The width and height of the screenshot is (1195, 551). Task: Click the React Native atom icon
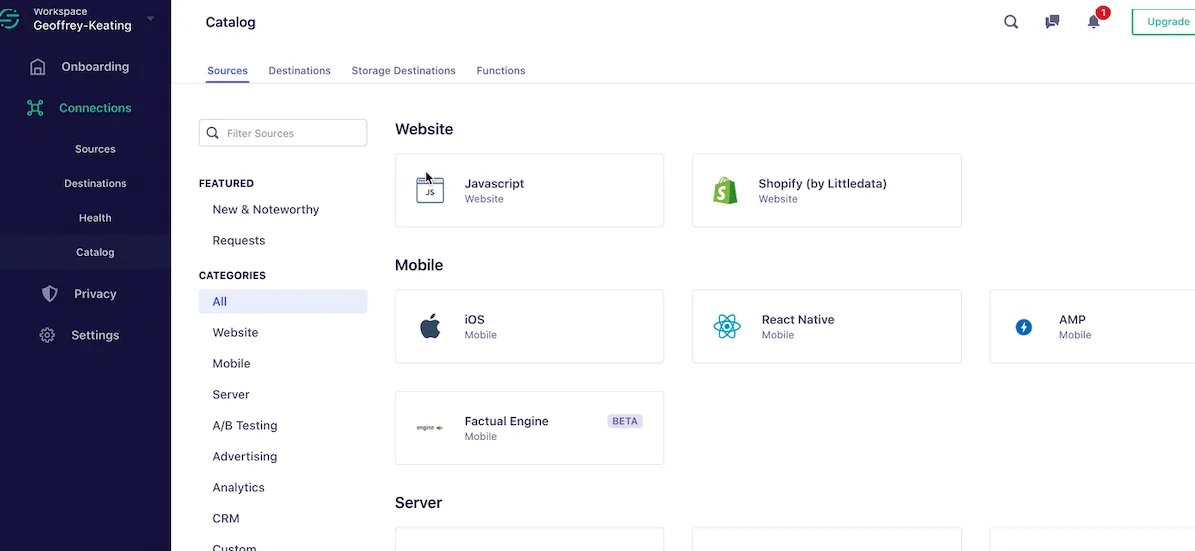click(x=726, y=326)
